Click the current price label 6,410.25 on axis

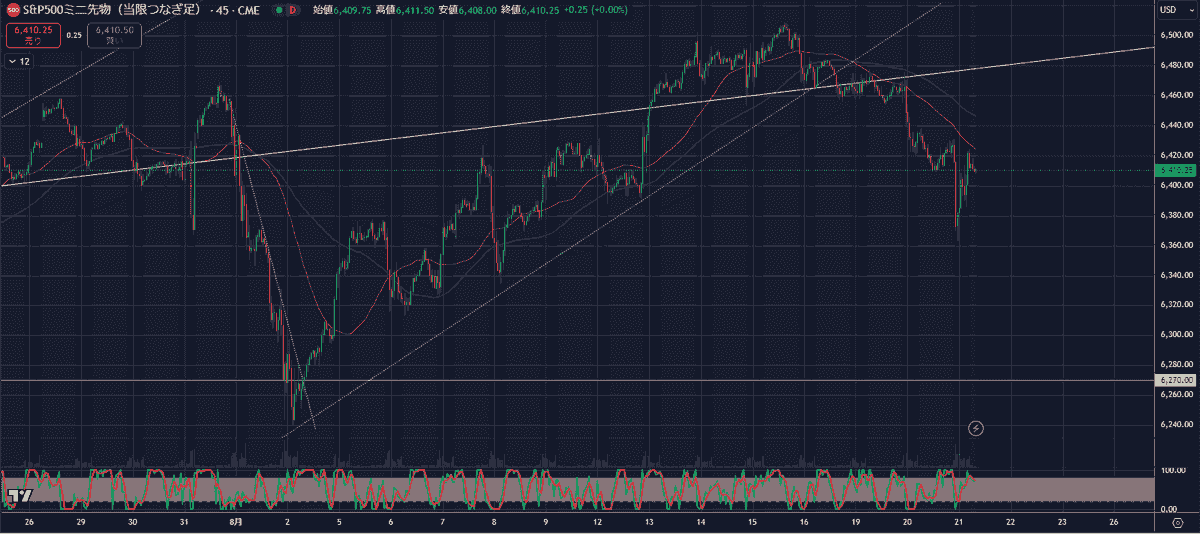1175,170
